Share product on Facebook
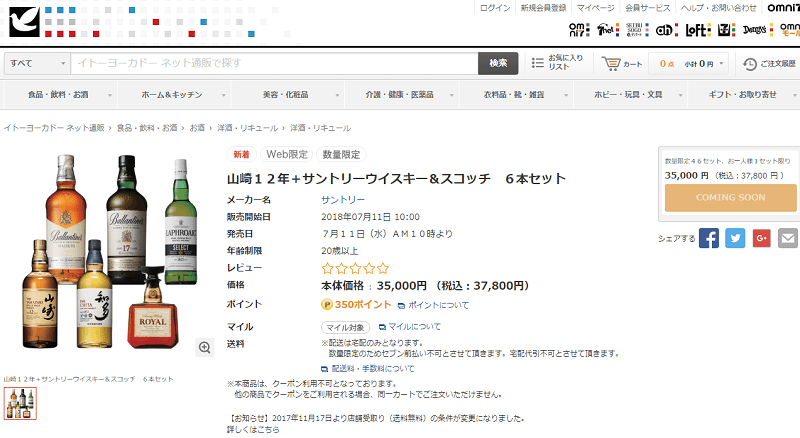The image size is (800, 438). coord(709,238)
